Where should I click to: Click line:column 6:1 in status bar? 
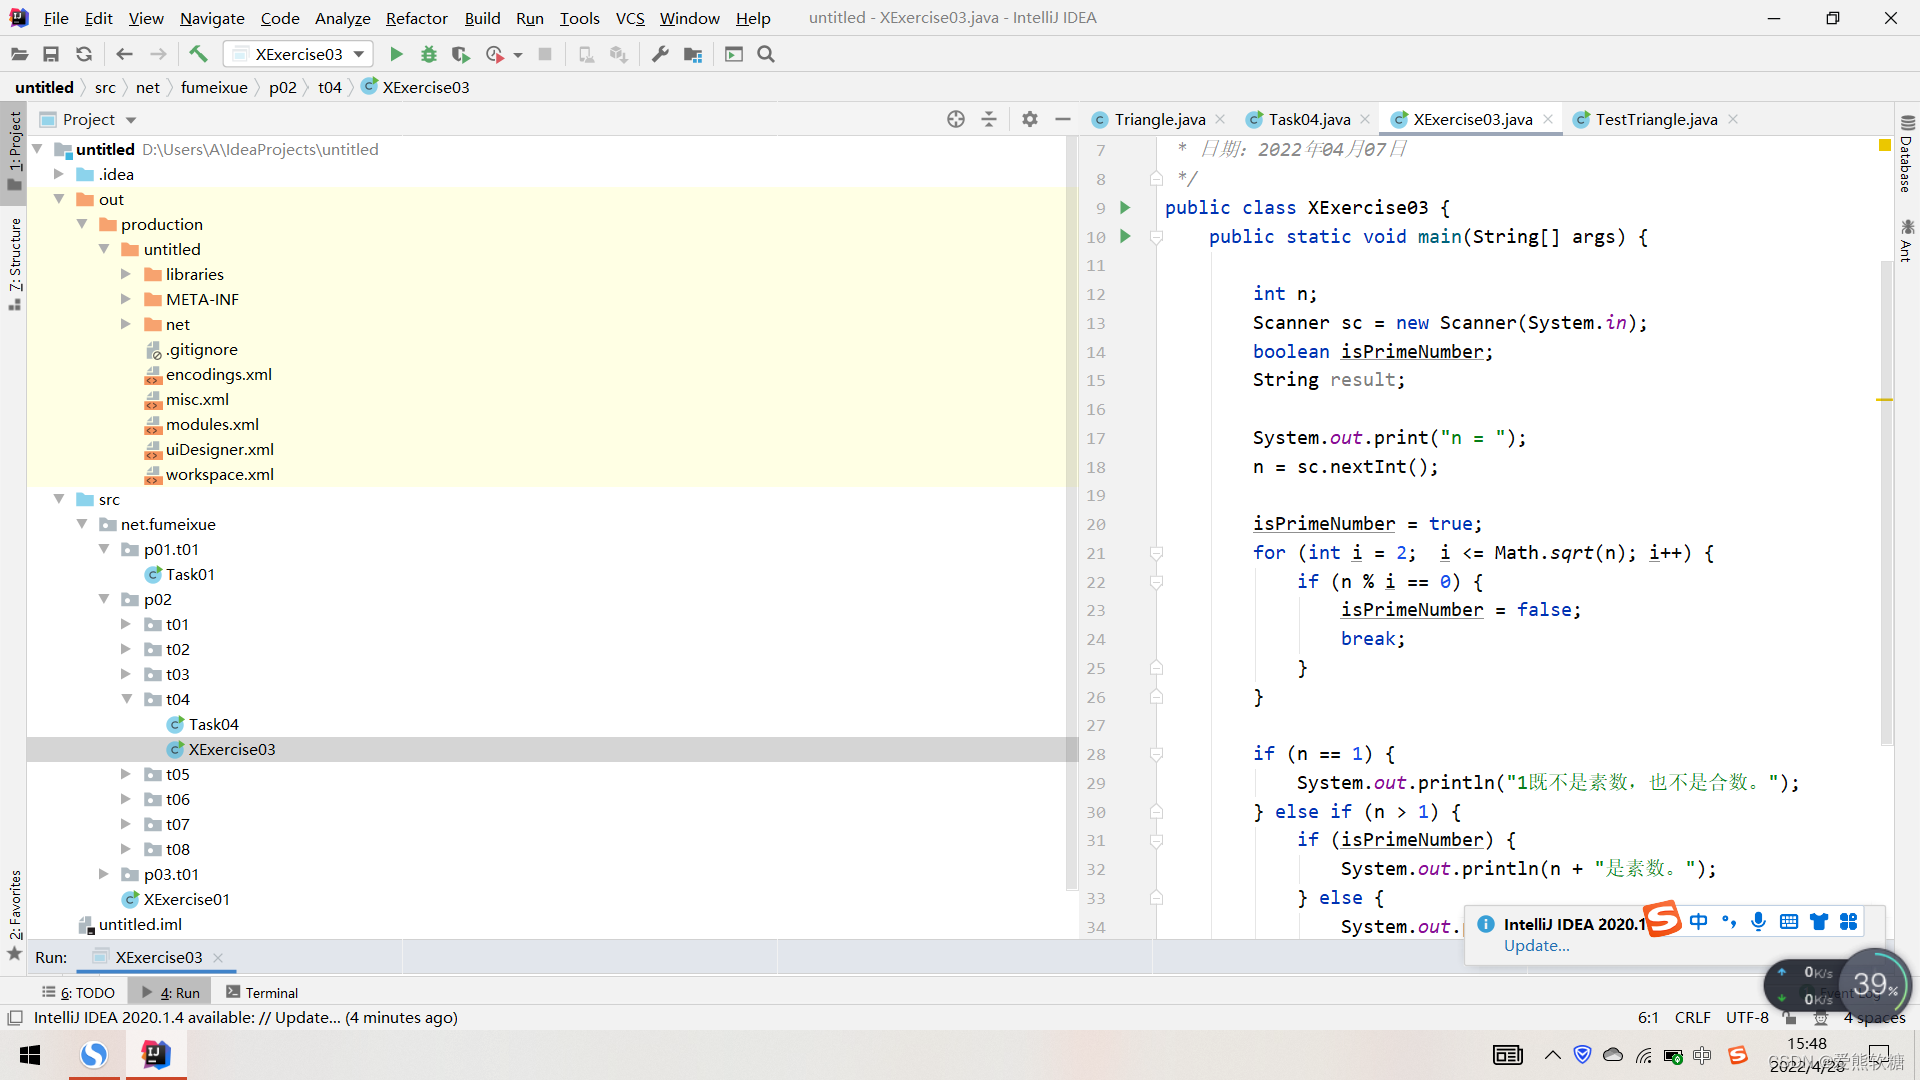click(1648, 1017)
